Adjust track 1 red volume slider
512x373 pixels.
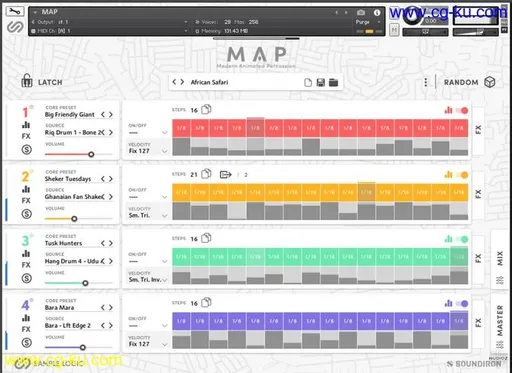[x=79, y=154]
